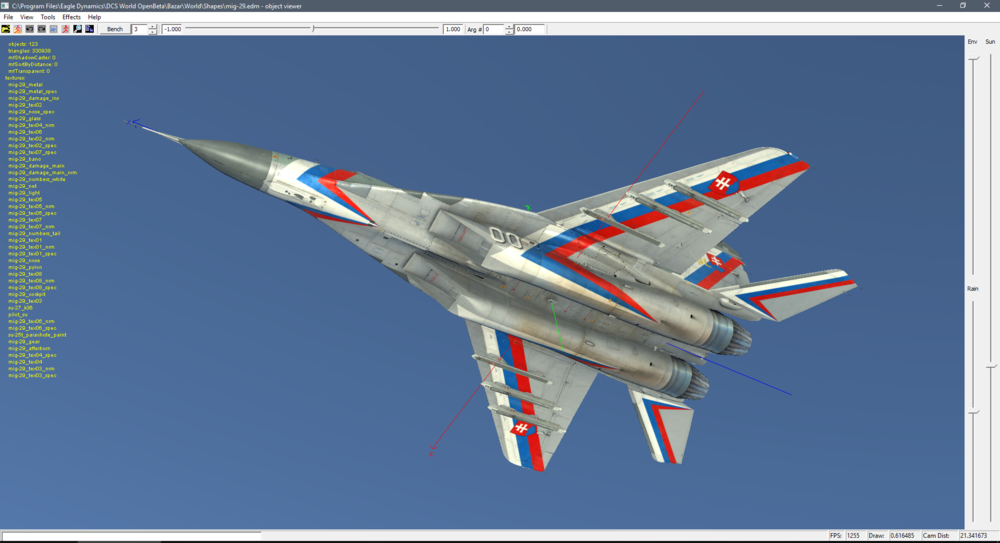
Task: Click the 'mig-29_cockpit' texture entry
Action: tap(27, 294)
